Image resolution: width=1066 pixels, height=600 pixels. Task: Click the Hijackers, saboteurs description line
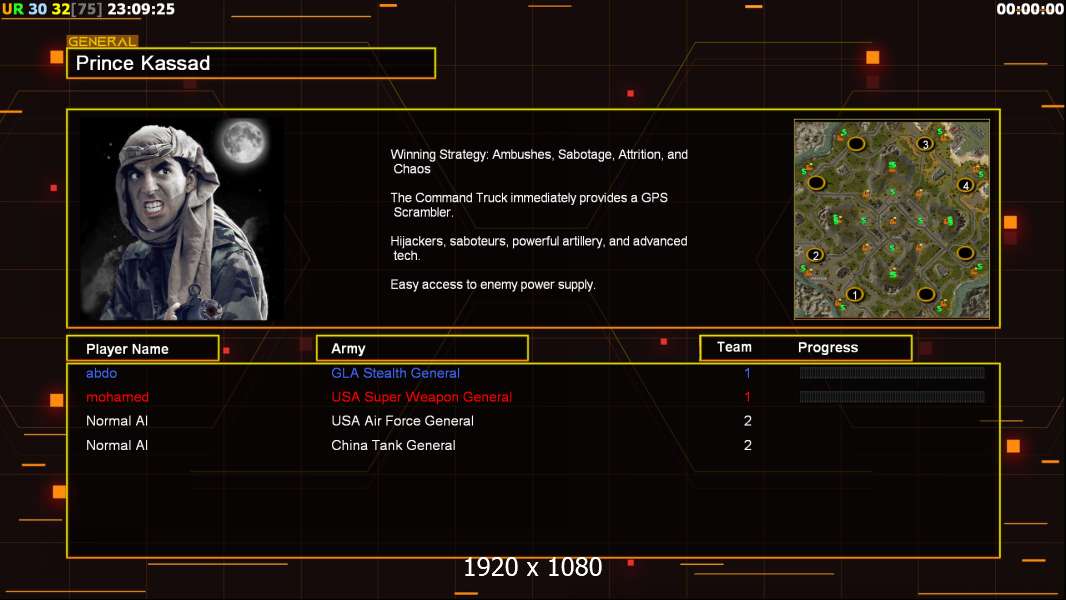tap(538, 248)
